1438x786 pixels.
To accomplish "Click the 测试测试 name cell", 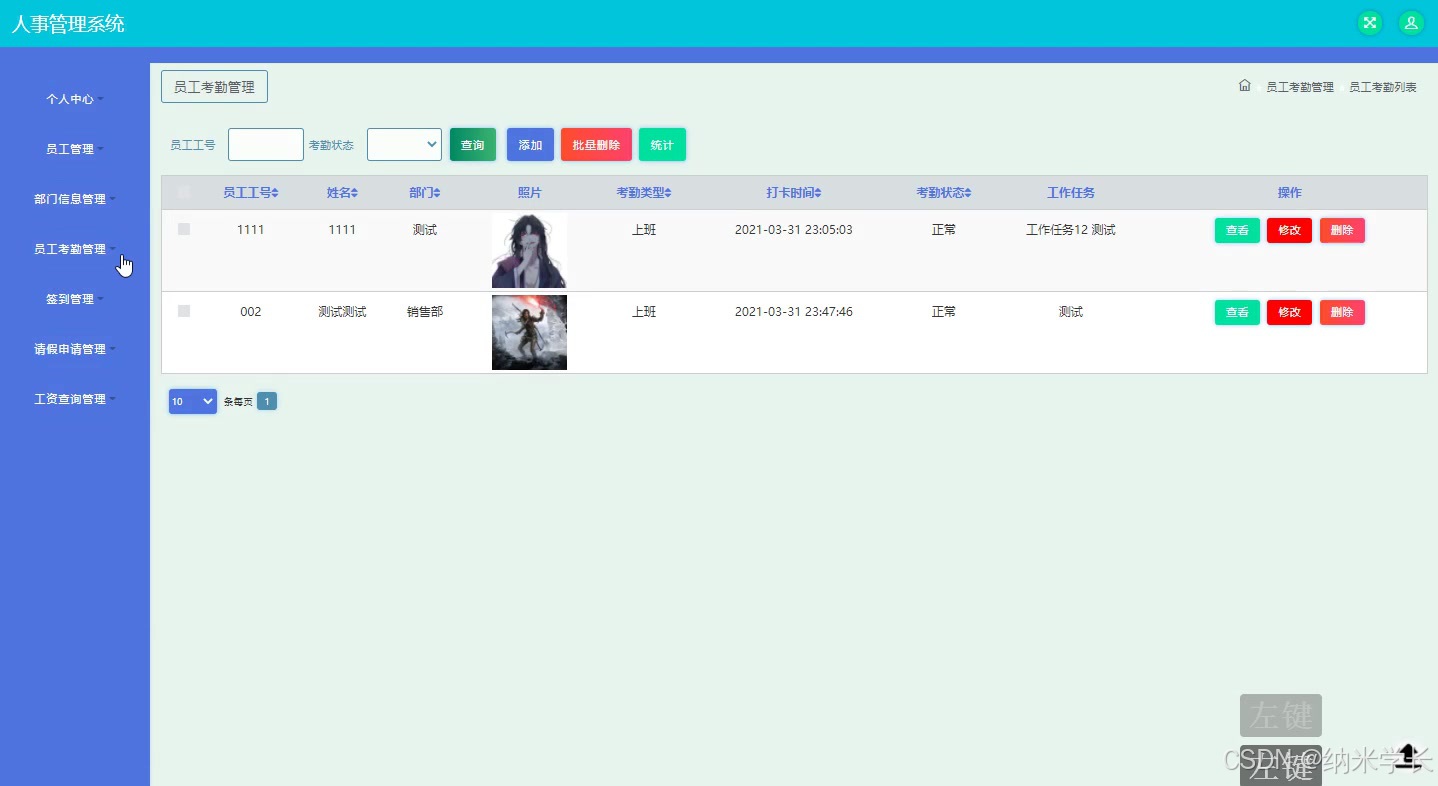I will point(342,312).
